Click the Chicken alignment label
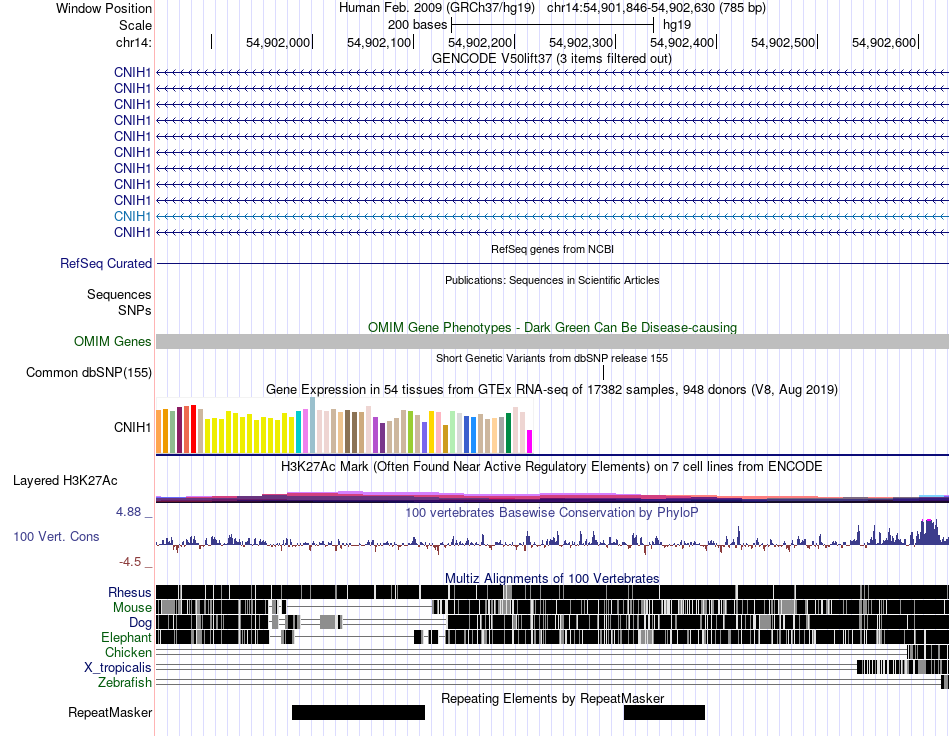The width and height of the screenshot is (950, 736). click(128, 652)
